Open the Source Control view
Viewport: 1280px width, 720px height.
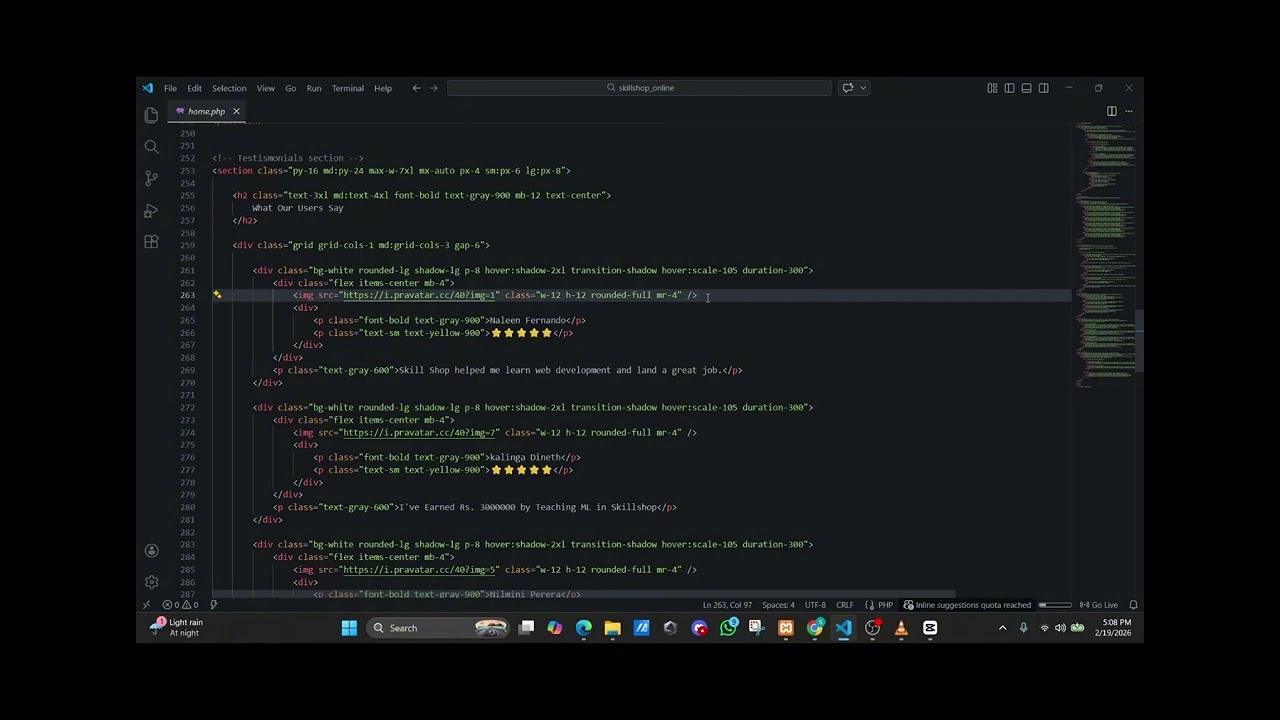click(151, 178)
